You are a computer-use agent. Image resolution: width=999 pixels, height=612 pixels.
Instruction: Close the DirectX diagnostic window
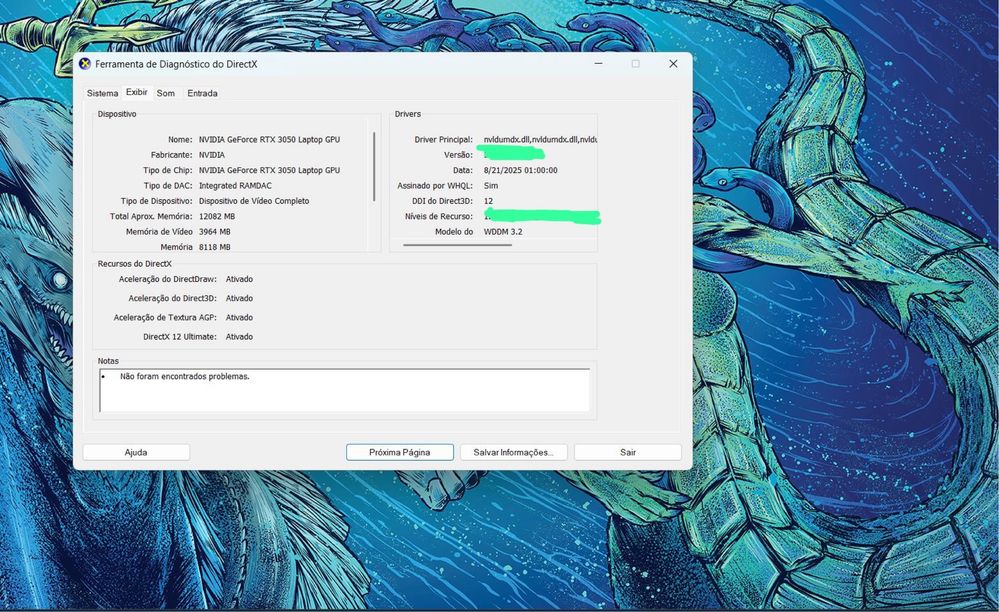point(673,64)
